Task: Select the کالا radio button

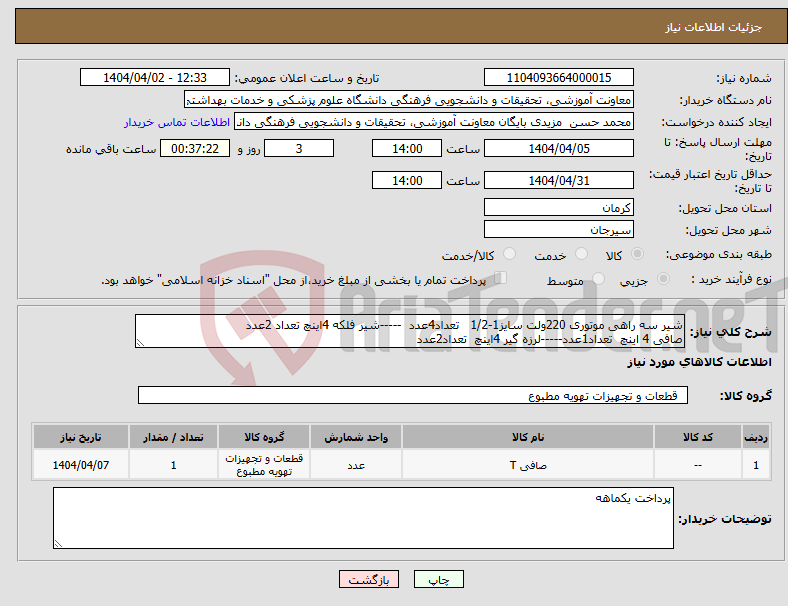Action: 637,254
